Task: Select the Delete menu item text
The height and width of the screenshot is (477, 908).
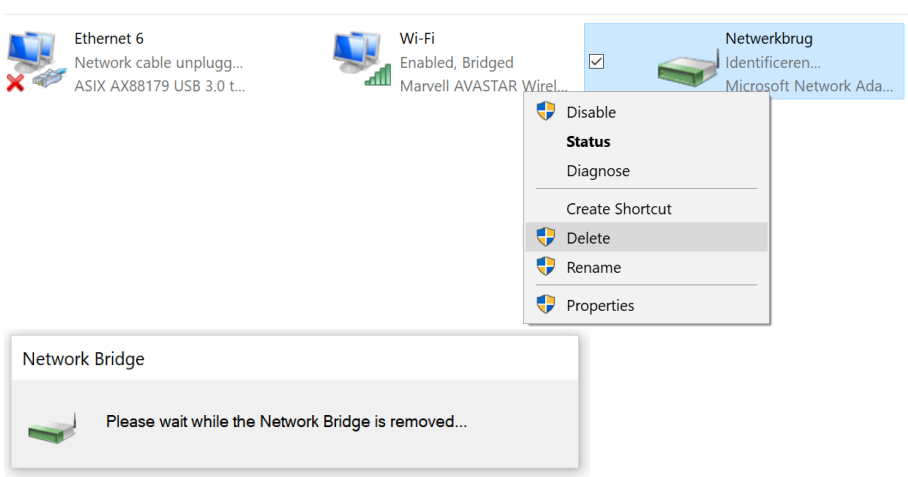Action: (588, 238)
